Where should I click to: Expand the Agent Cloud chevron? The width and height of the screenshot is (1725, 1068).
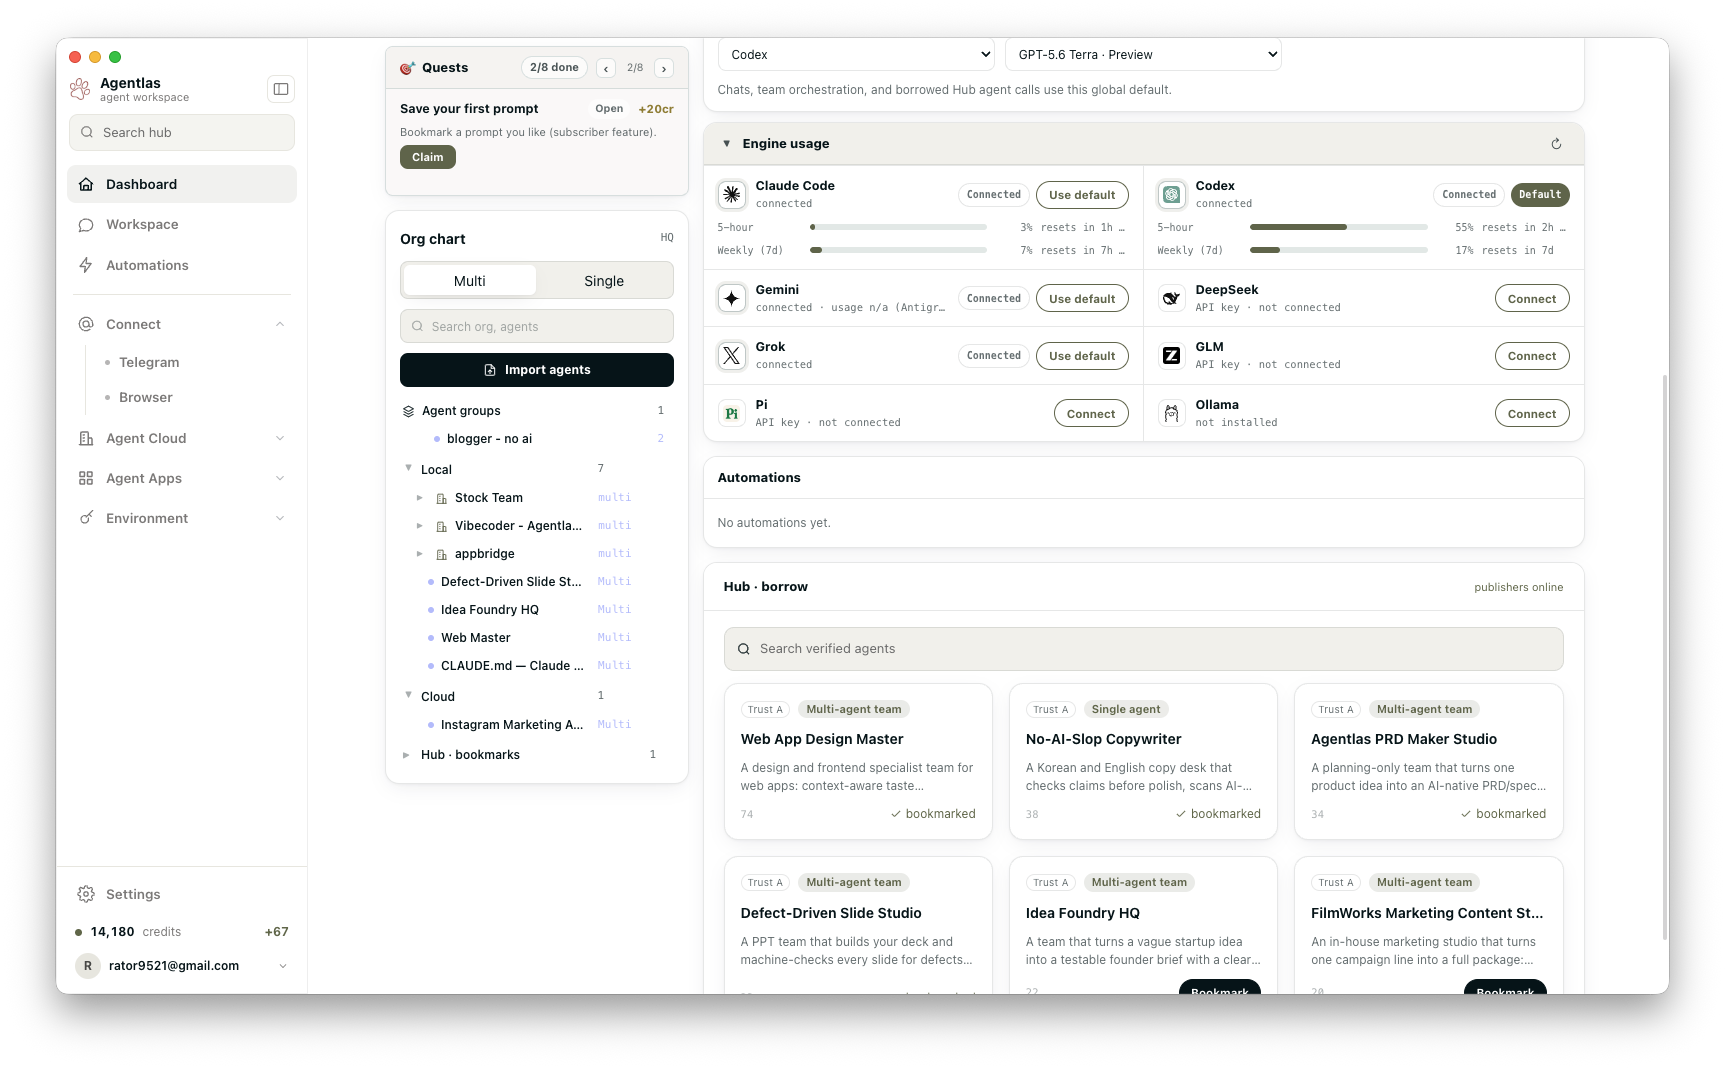280,438
